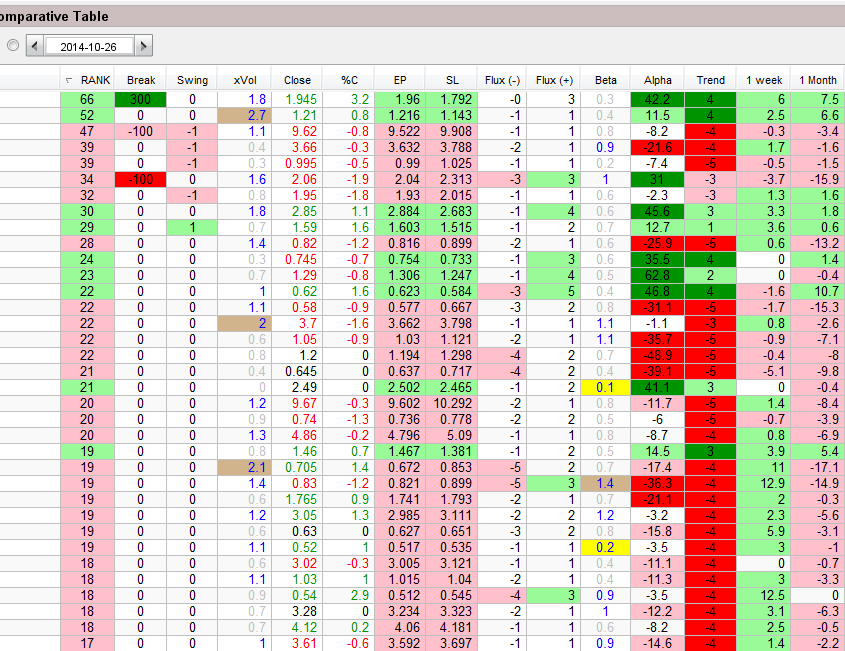Click the top RANK cell showing 66
845x651 pixels.
87,99
